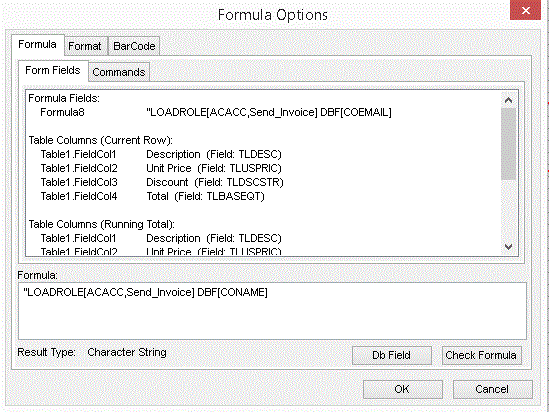
Task: Click the Check Formula button
Action: (481, 355)
